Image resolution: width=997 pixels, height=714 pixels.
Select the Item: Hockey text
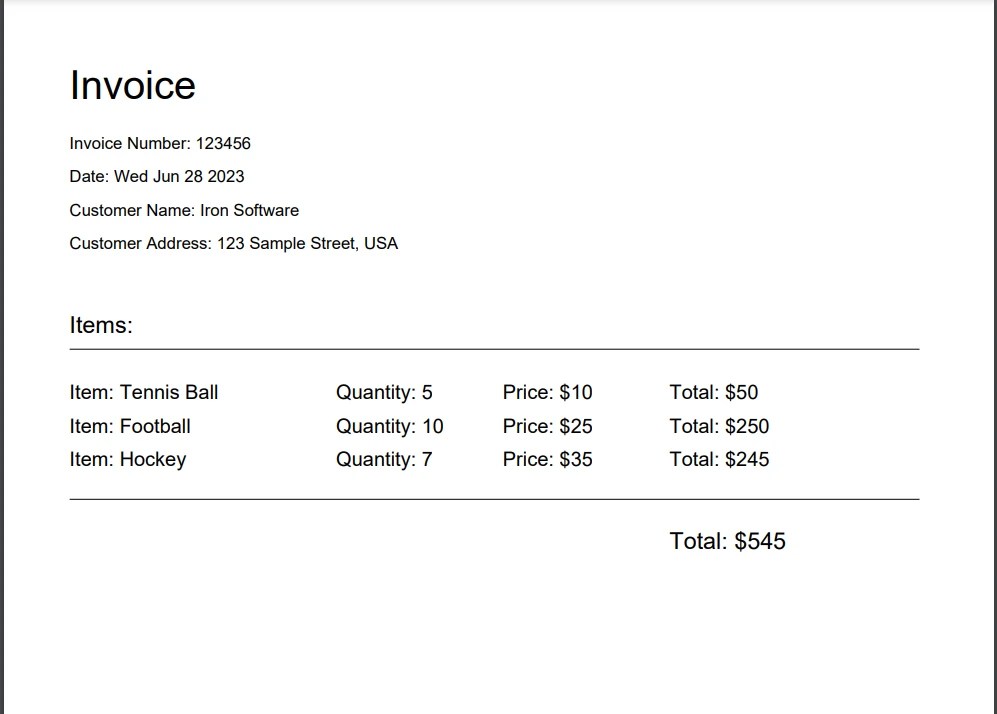pos(128,459)
